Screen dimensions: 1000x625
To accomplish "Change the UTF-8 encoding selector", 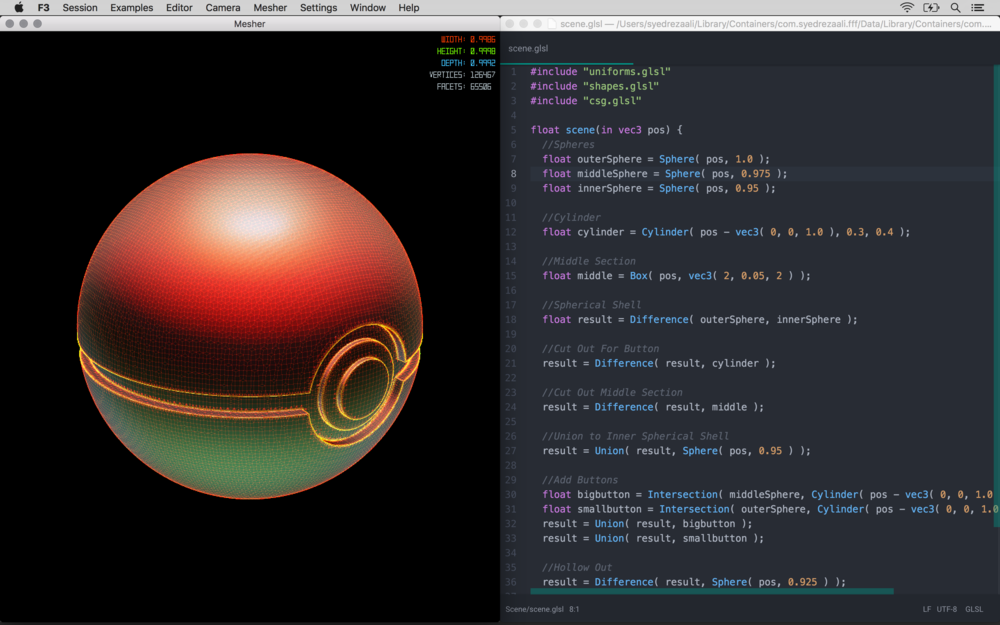I will coord(947,609).
